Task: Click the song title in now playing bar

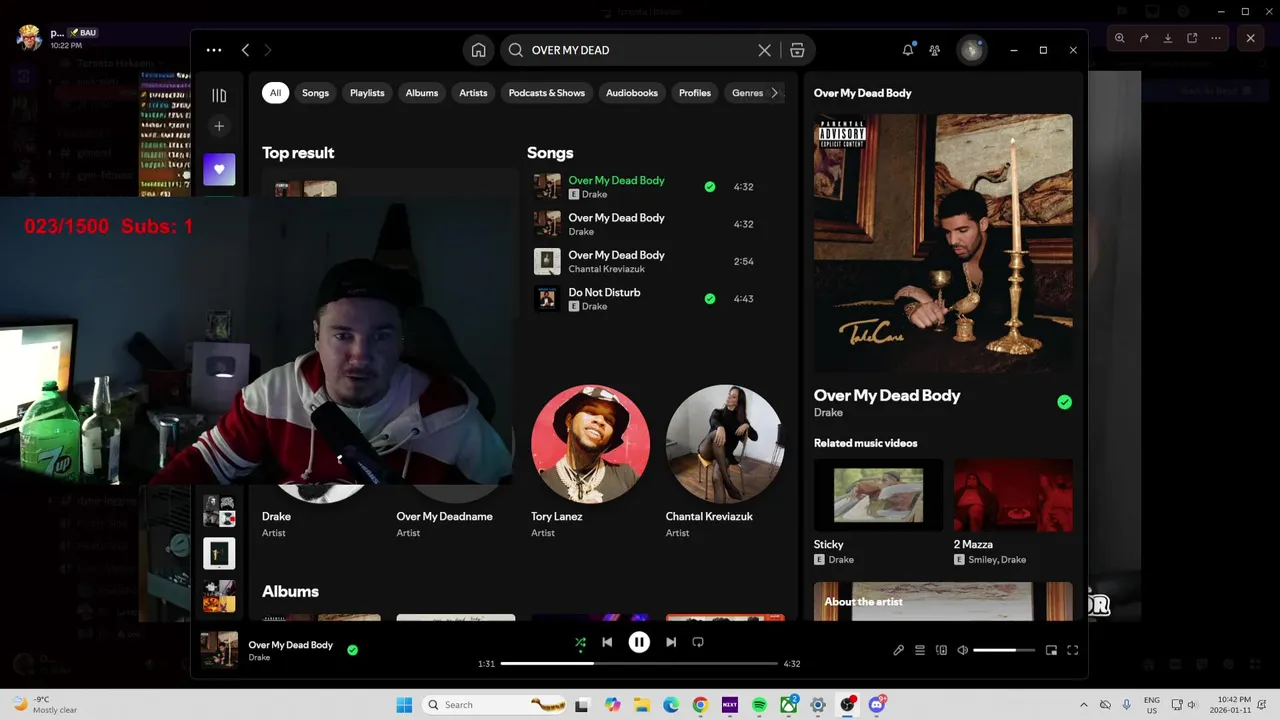Action: [290, 645]
